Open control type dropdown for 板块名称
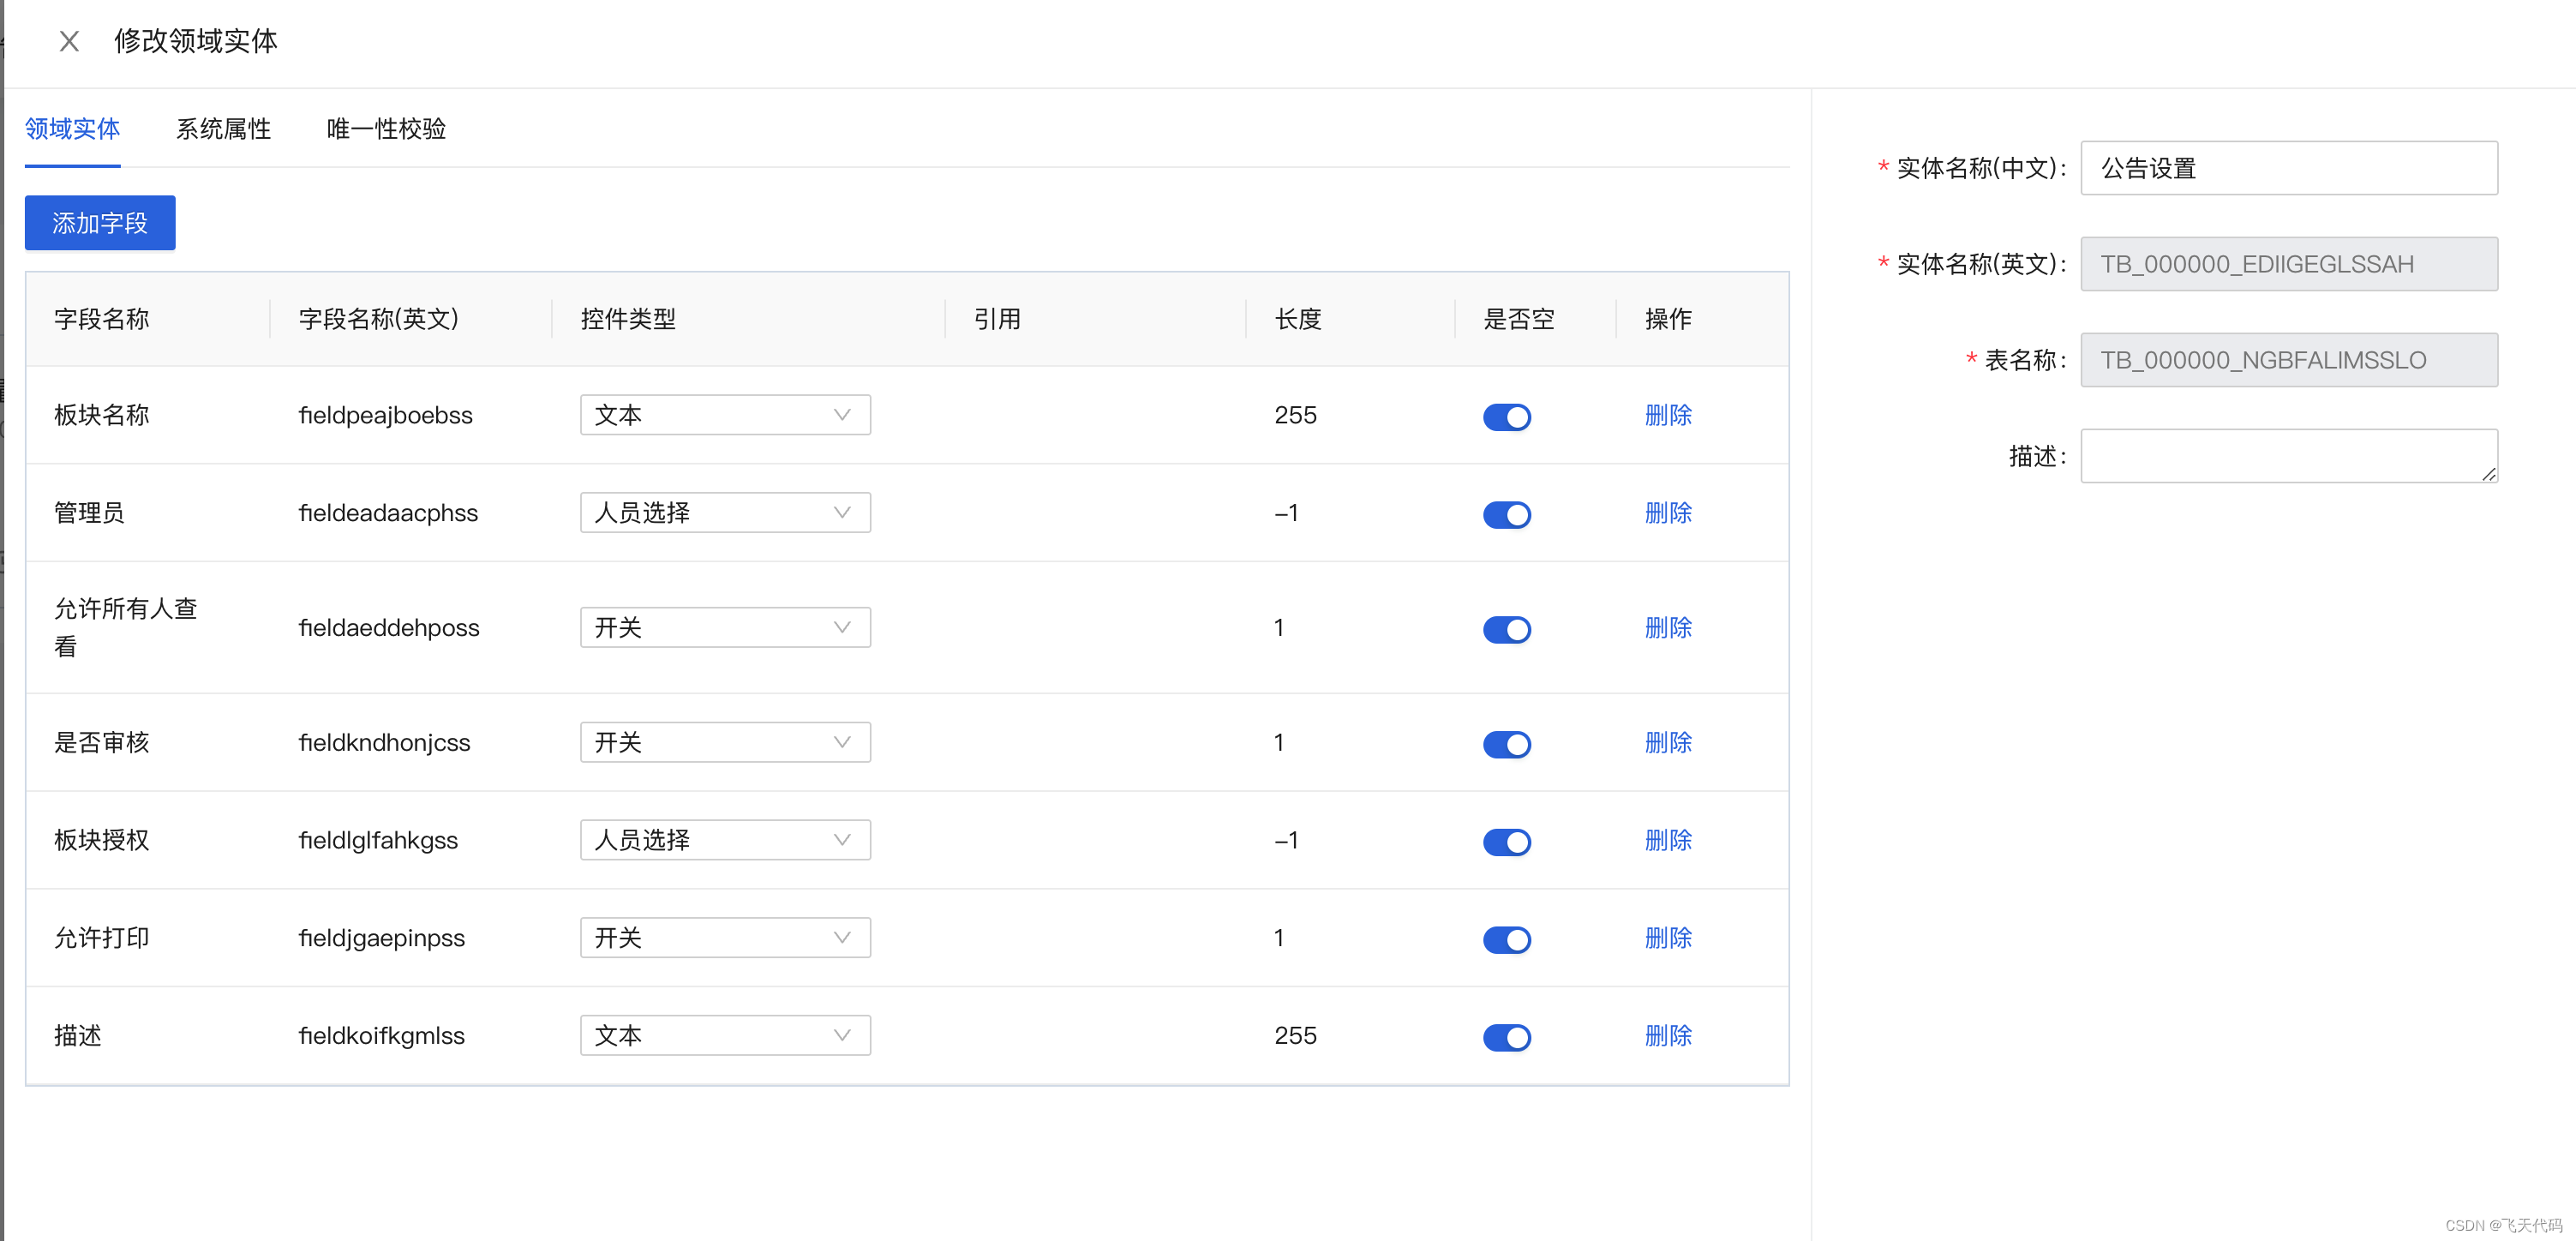The width and height of the screenshot is (2576, 1241). coord(724,415)
